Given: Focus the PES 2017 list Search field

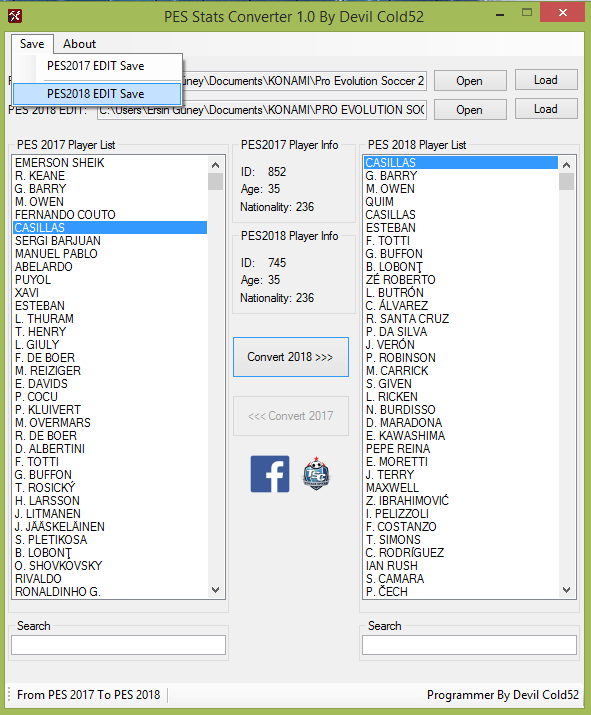Looking at the screenshot, I should 119,645.
